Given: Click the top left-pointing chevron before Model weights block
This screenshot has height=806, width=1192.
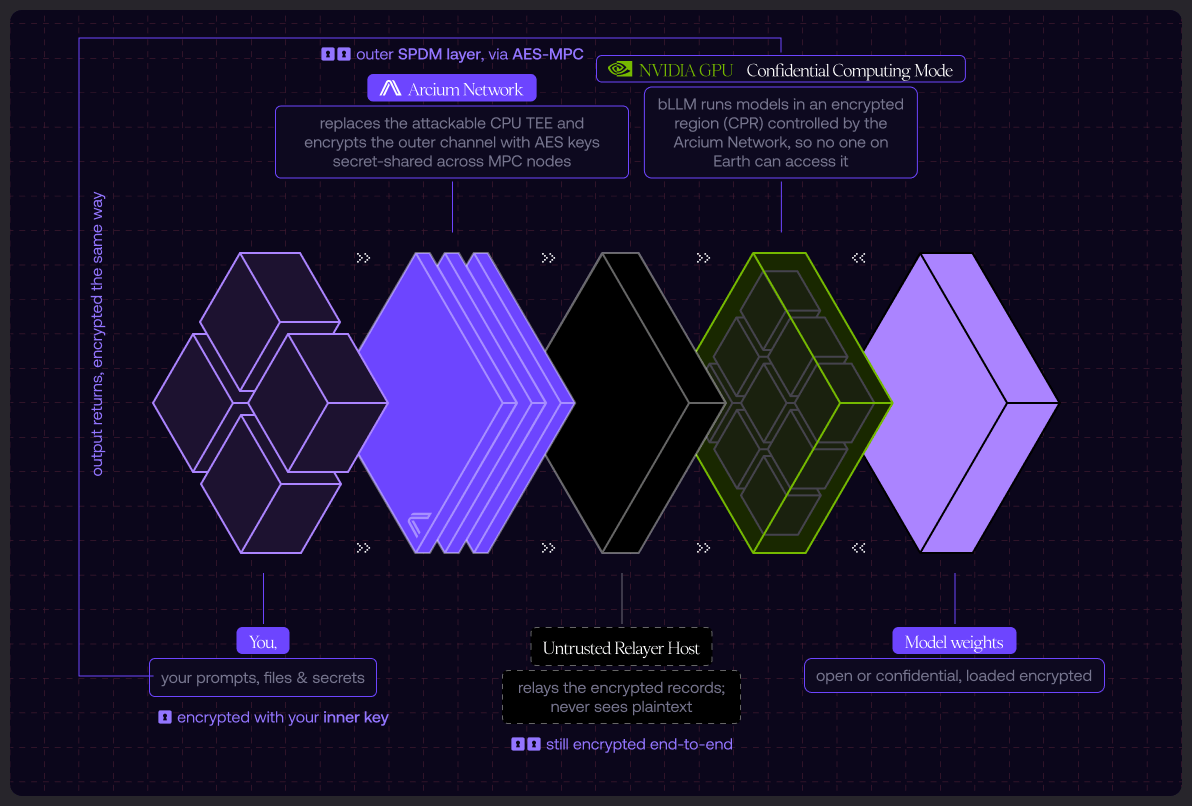Looking at the screenshot, I should coord(858,258).
